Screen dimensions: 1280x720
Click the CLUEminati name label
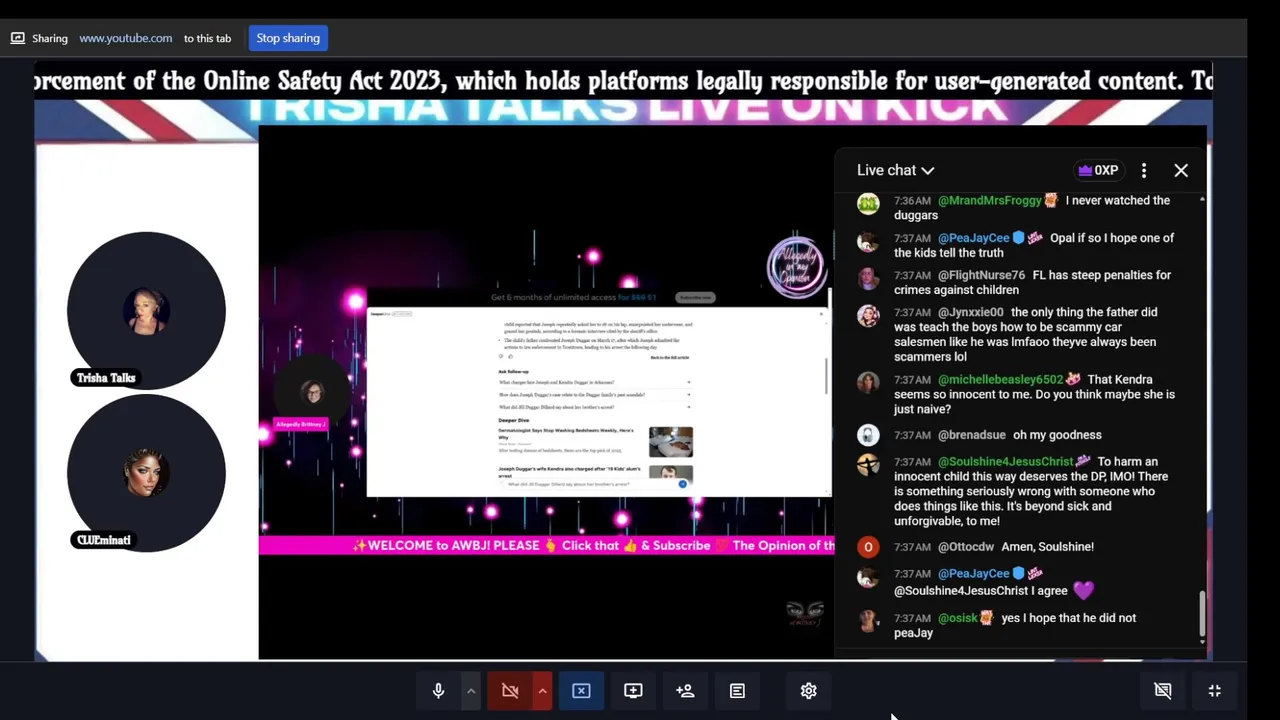[x=104, y=540]
